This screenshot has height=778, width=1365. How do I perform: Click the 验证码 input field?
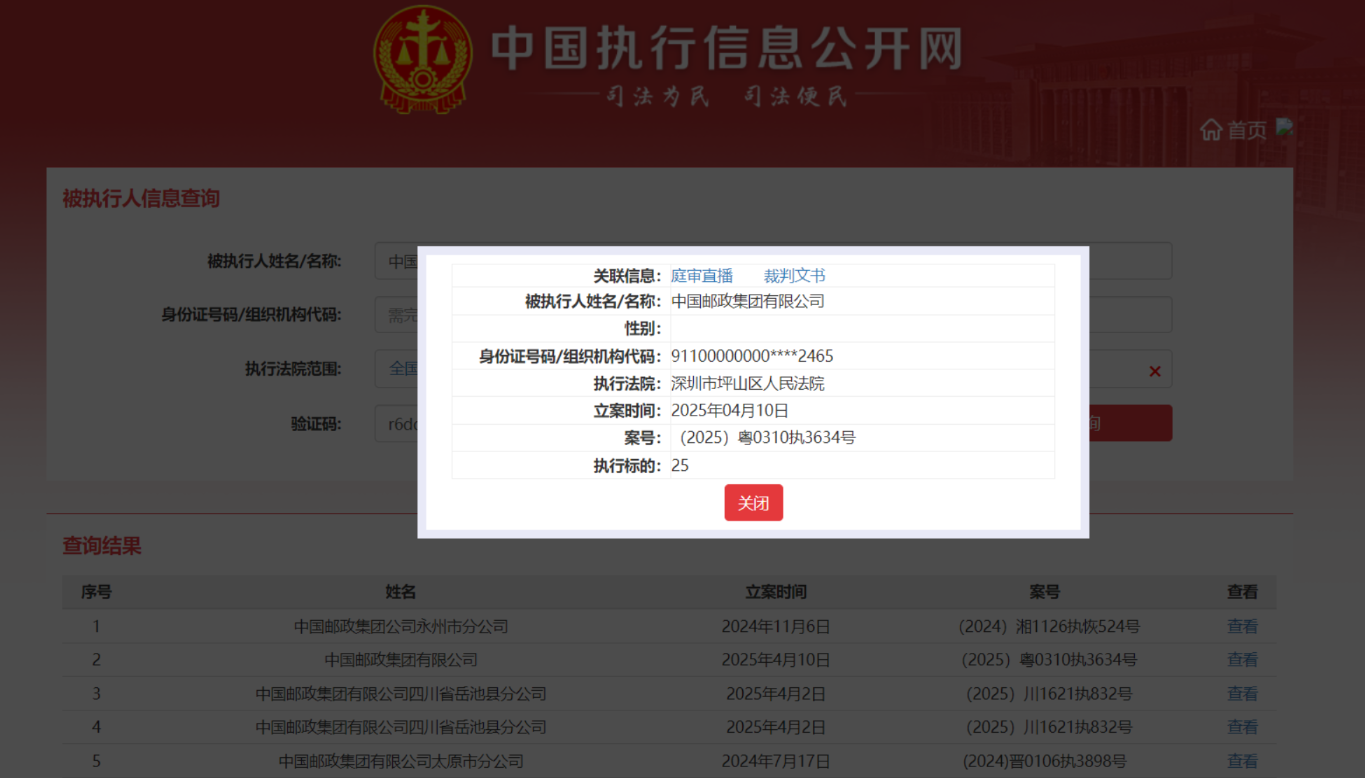pos(396,423)
